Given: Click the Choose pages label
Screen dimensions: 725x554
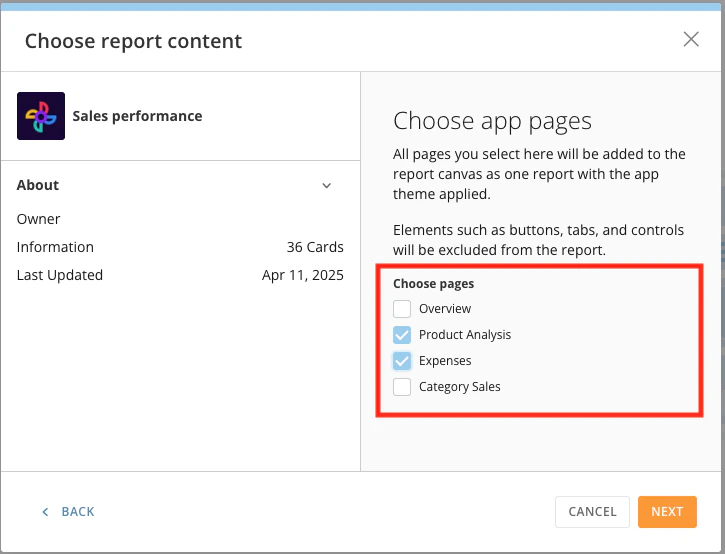Looking at the screenshot, I should [434, 283].
